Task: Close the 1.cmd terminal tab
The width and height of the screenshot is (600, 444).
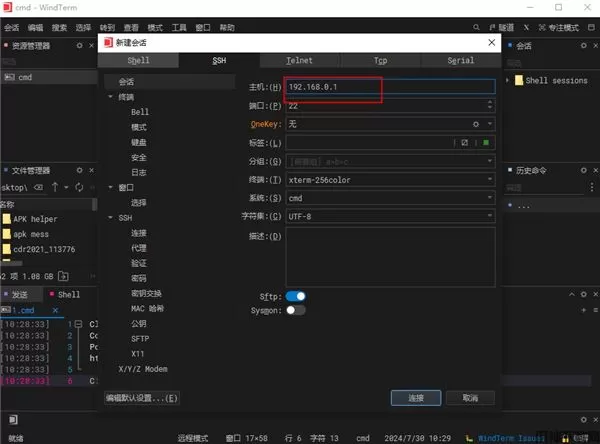Action: 55,310
